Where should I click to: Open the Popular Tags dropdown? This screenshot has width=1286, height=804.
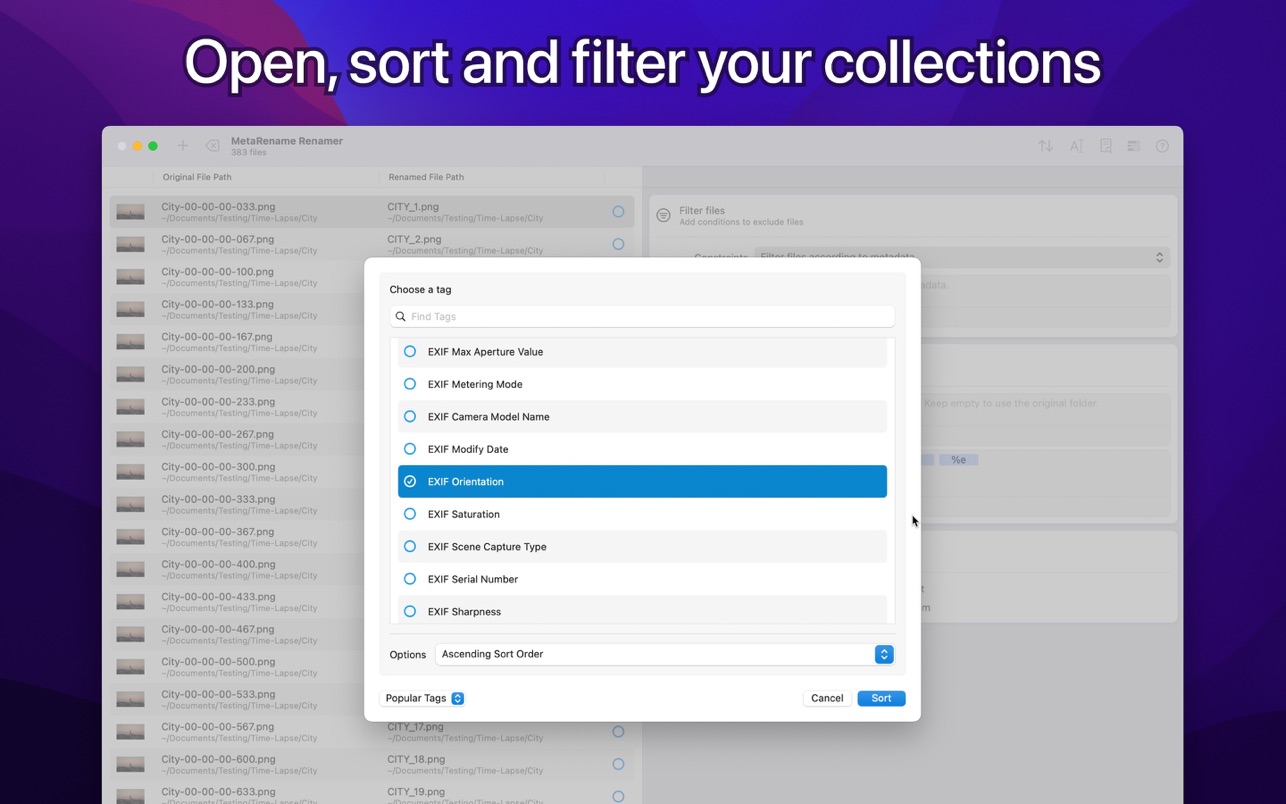[423, 698]
